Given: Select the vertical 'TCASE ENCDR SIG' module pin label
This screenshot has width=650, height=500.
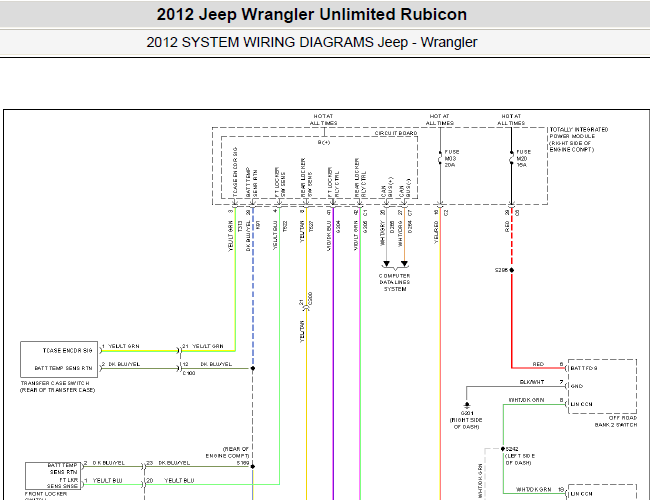Looking at the screenshot, I should click(235, 172).
